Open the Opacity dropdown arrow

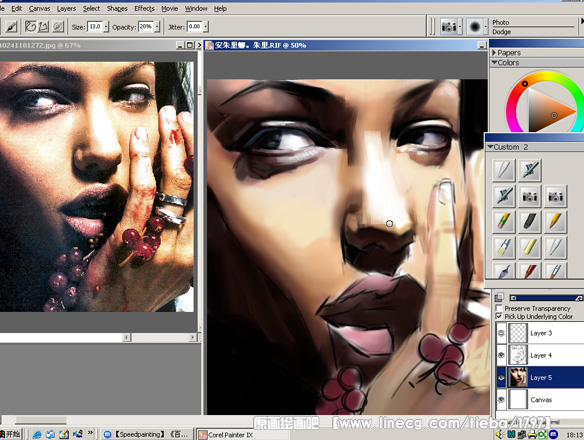157,27
